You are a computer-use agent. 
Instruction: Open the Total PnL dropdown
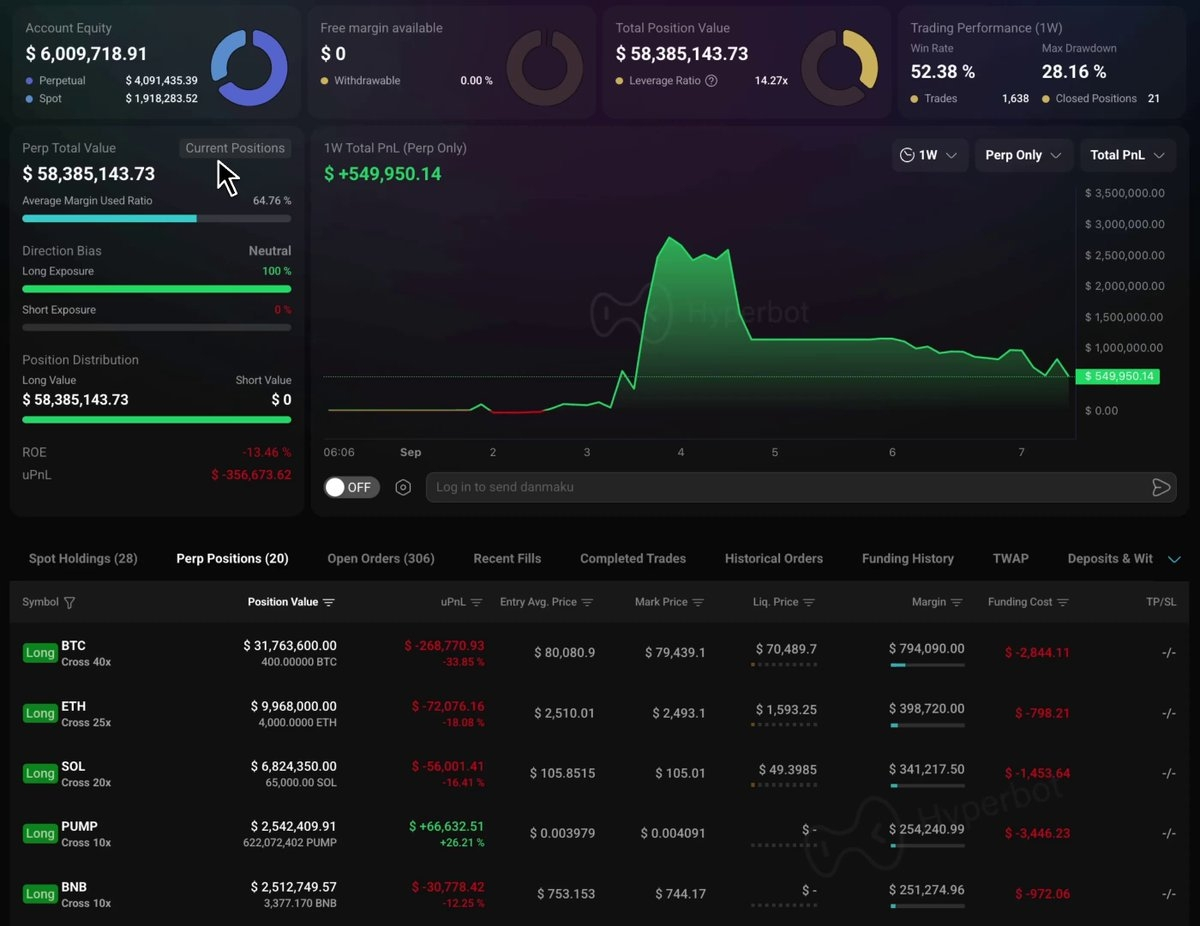[1128, 155]
